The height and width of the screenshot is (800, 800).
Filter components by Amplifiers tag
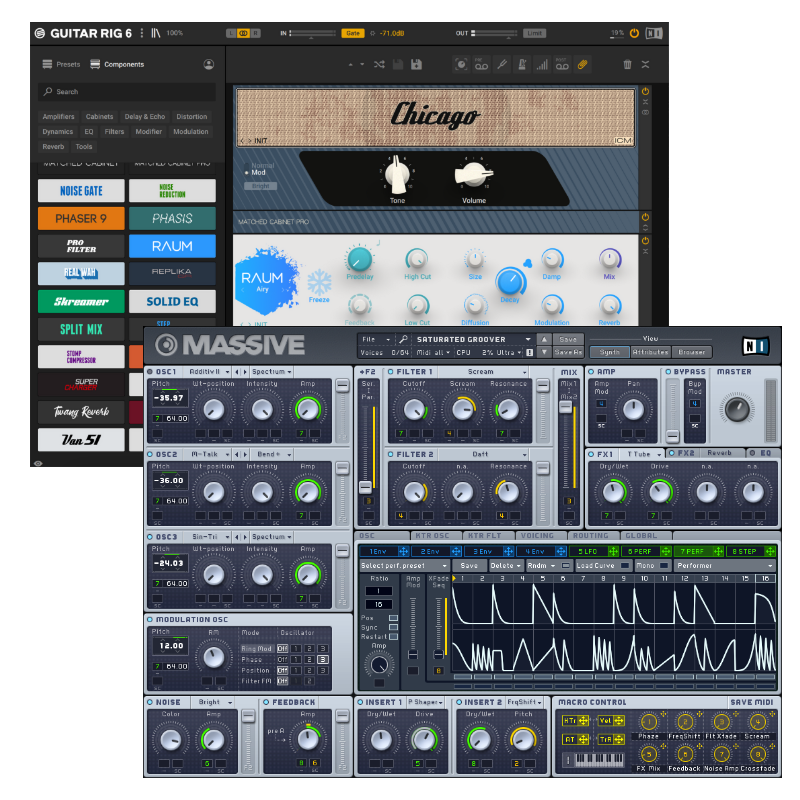pos(59,117)
